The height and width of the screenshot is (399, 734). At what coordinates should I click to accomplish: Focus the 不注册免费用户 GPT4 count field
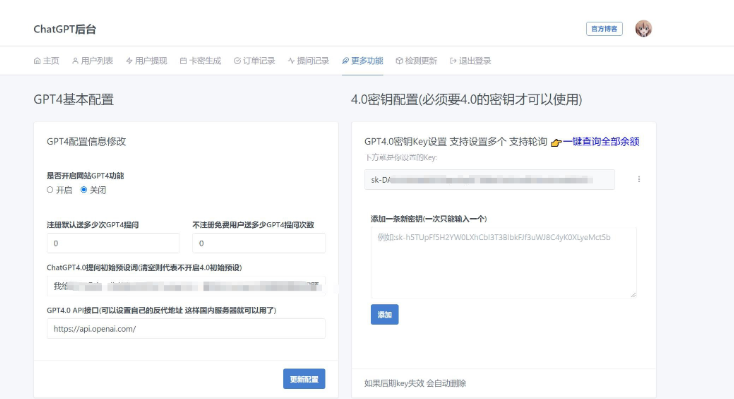(259, 244)
